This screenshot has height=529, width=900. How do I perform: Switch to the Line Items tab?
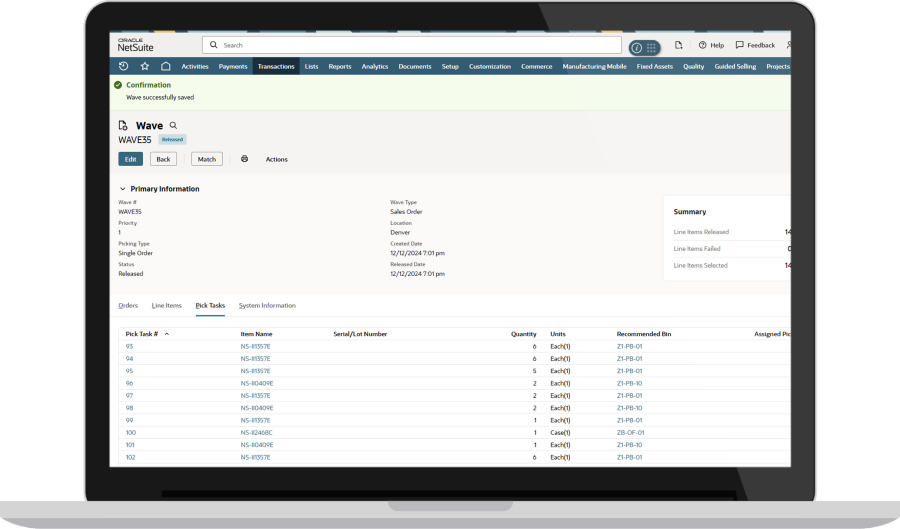pos(166,305)
